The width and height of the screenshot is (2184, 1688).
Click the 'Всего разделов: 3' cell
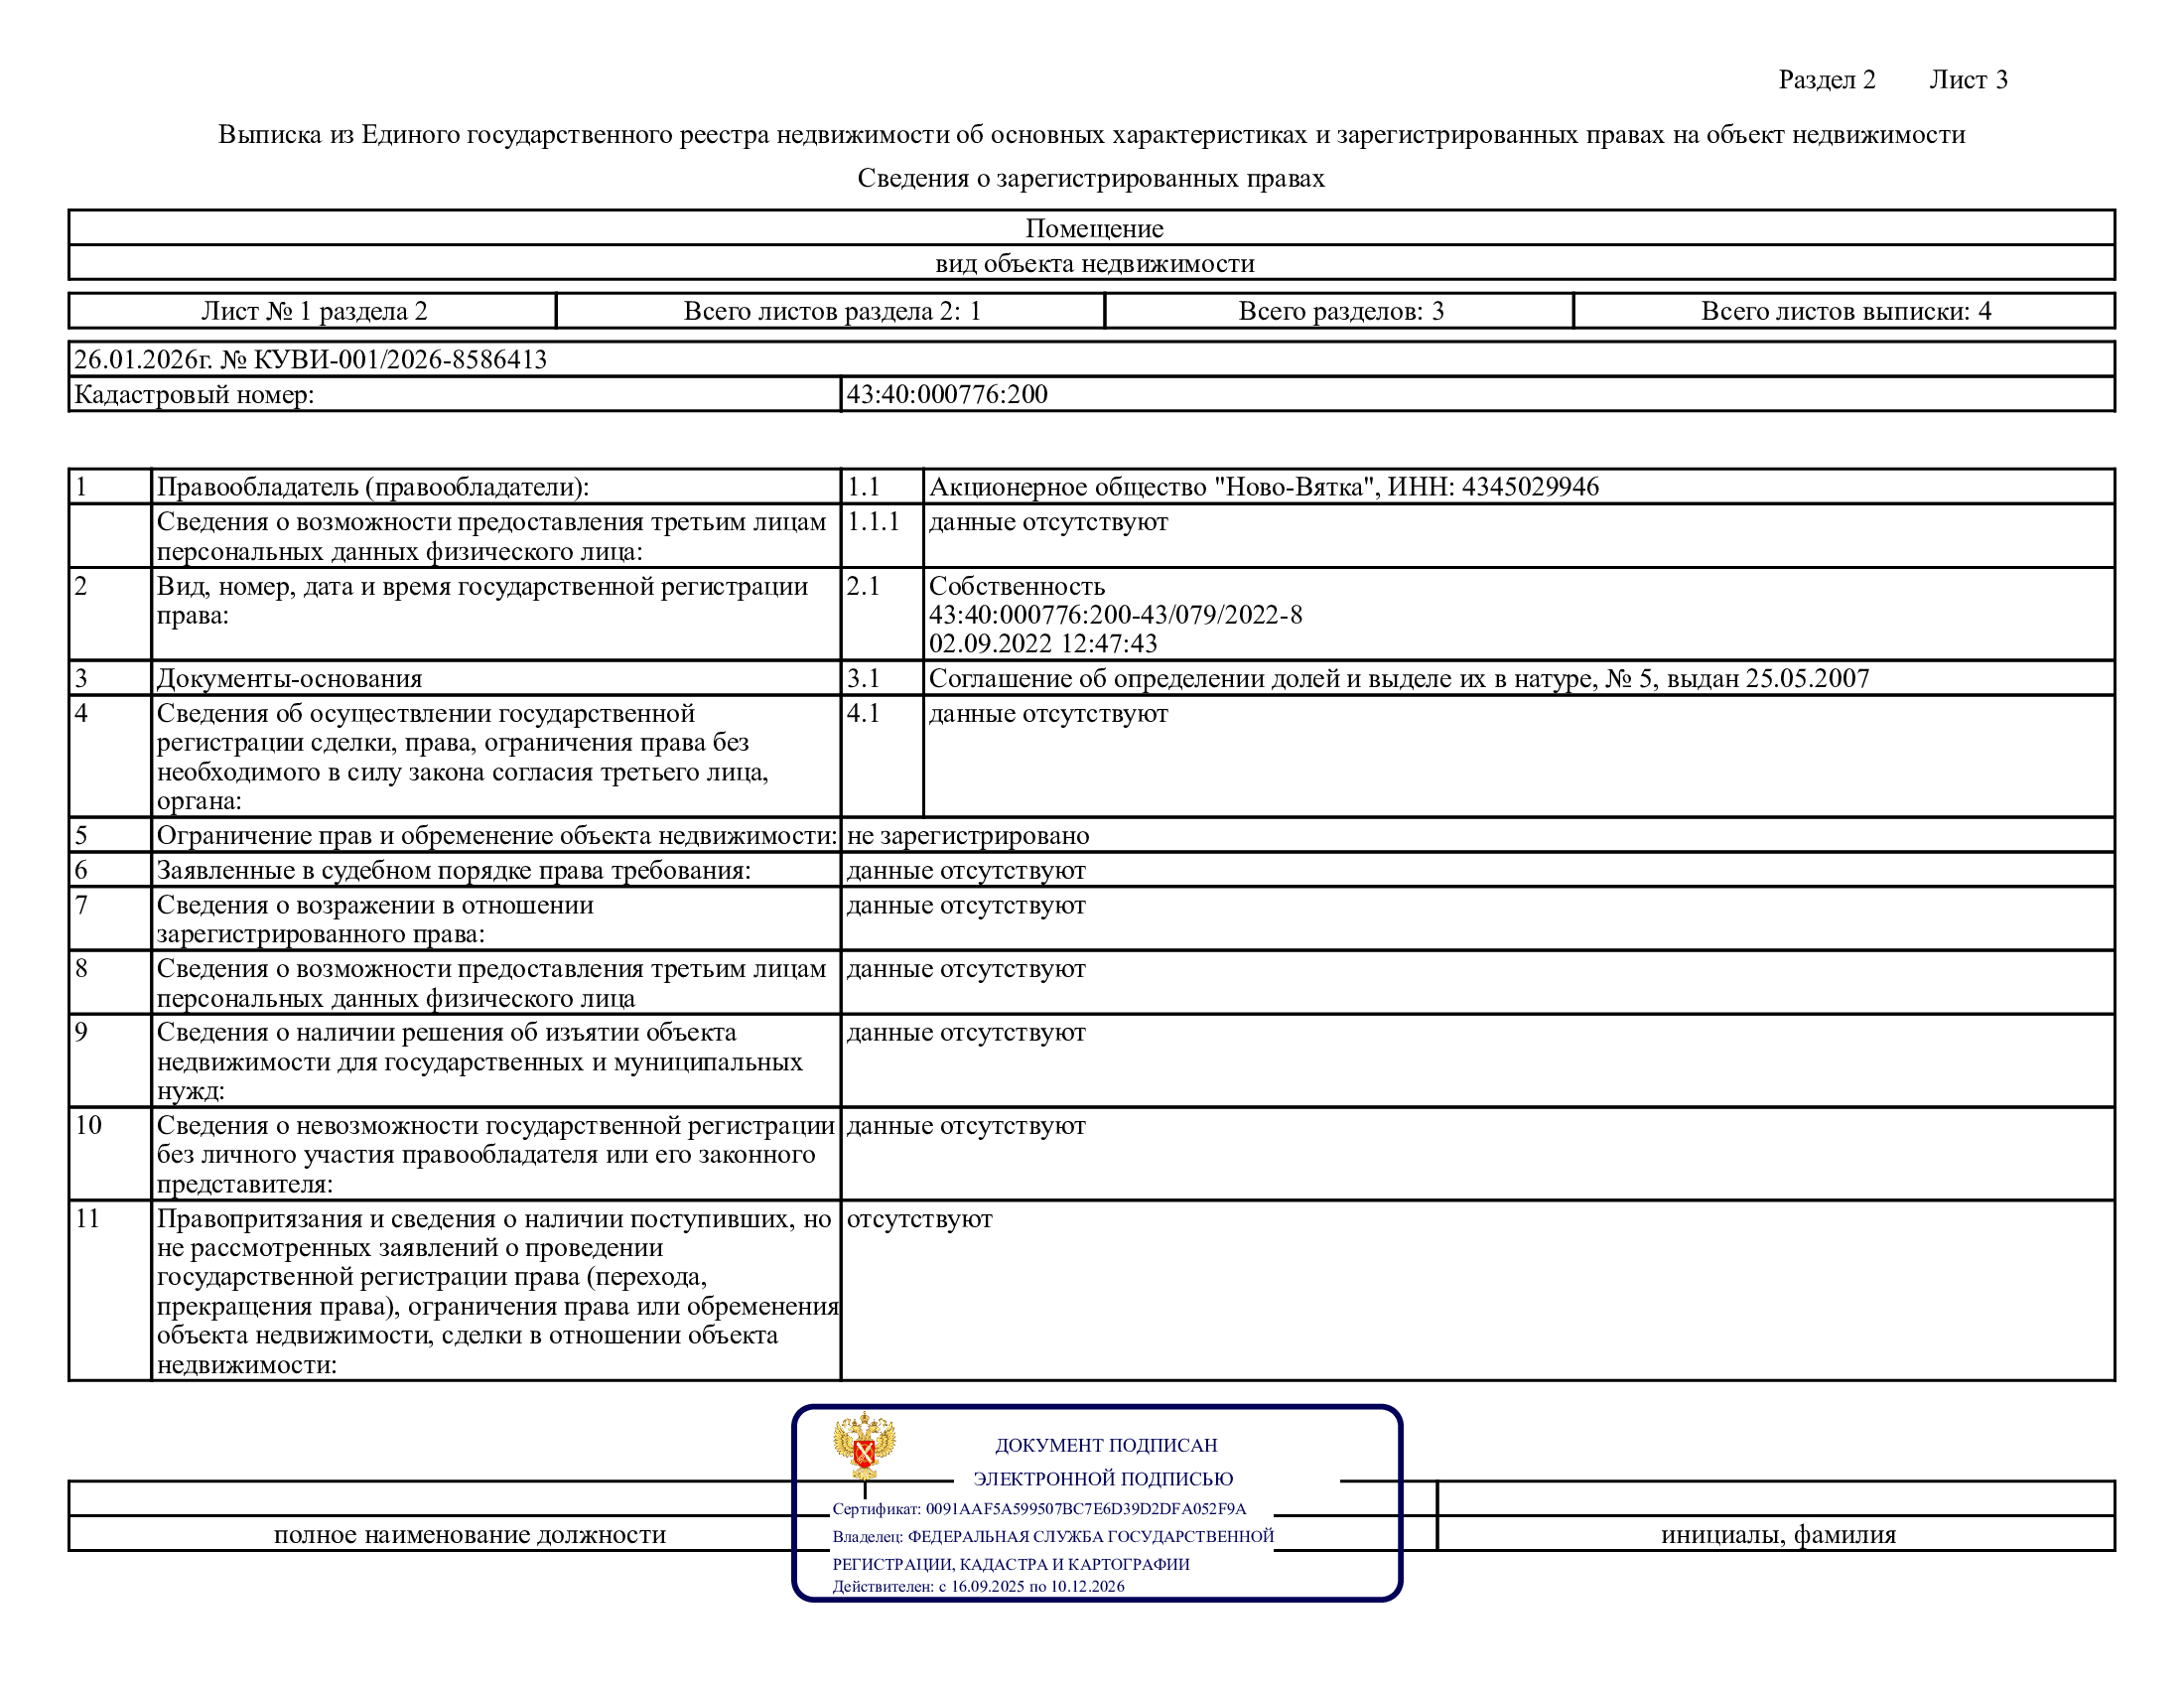click(x=1340, y=311)
